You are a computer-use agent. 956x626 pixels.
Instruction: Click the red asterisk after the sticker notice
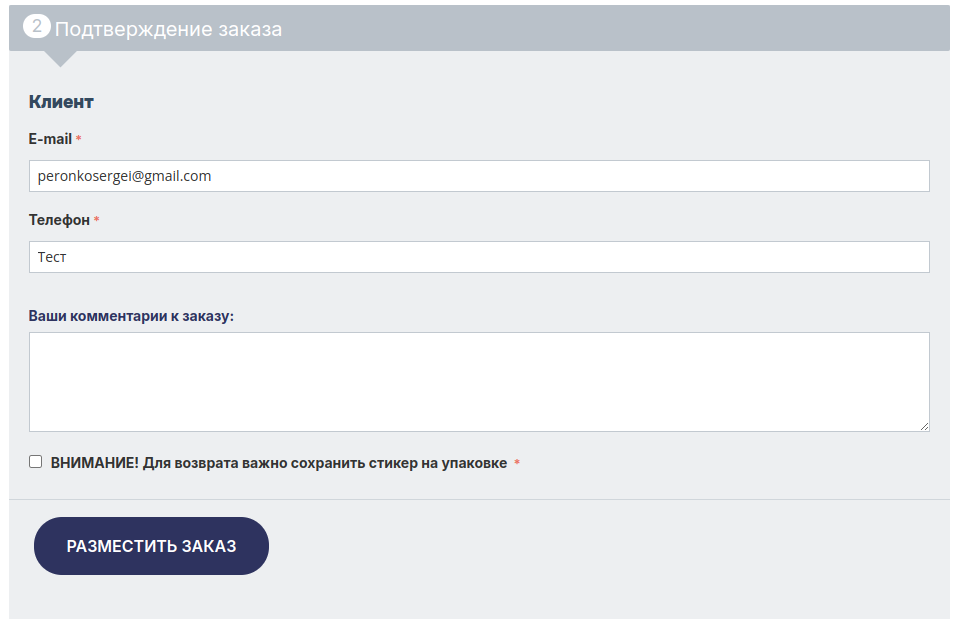coord(517,463)
